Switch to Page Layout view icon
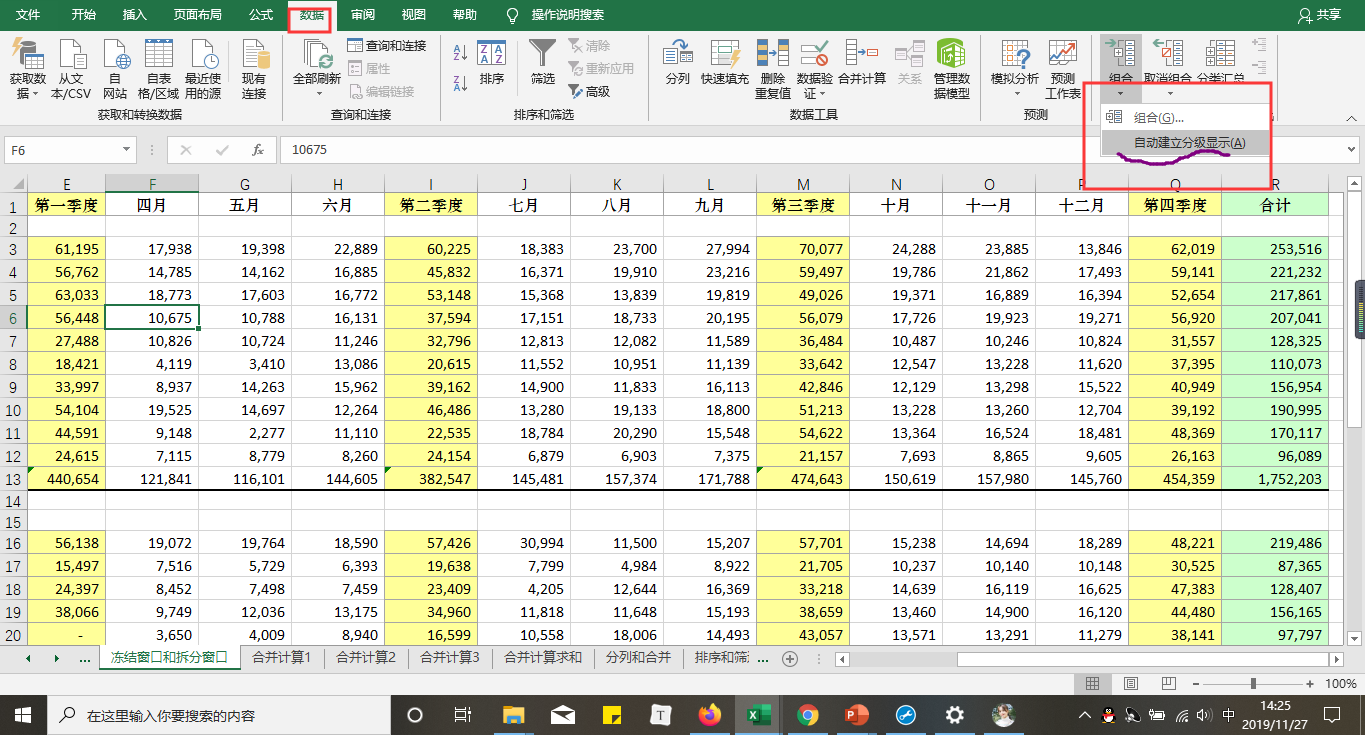The image size is (1365, 735). (x=1131, y=684)
